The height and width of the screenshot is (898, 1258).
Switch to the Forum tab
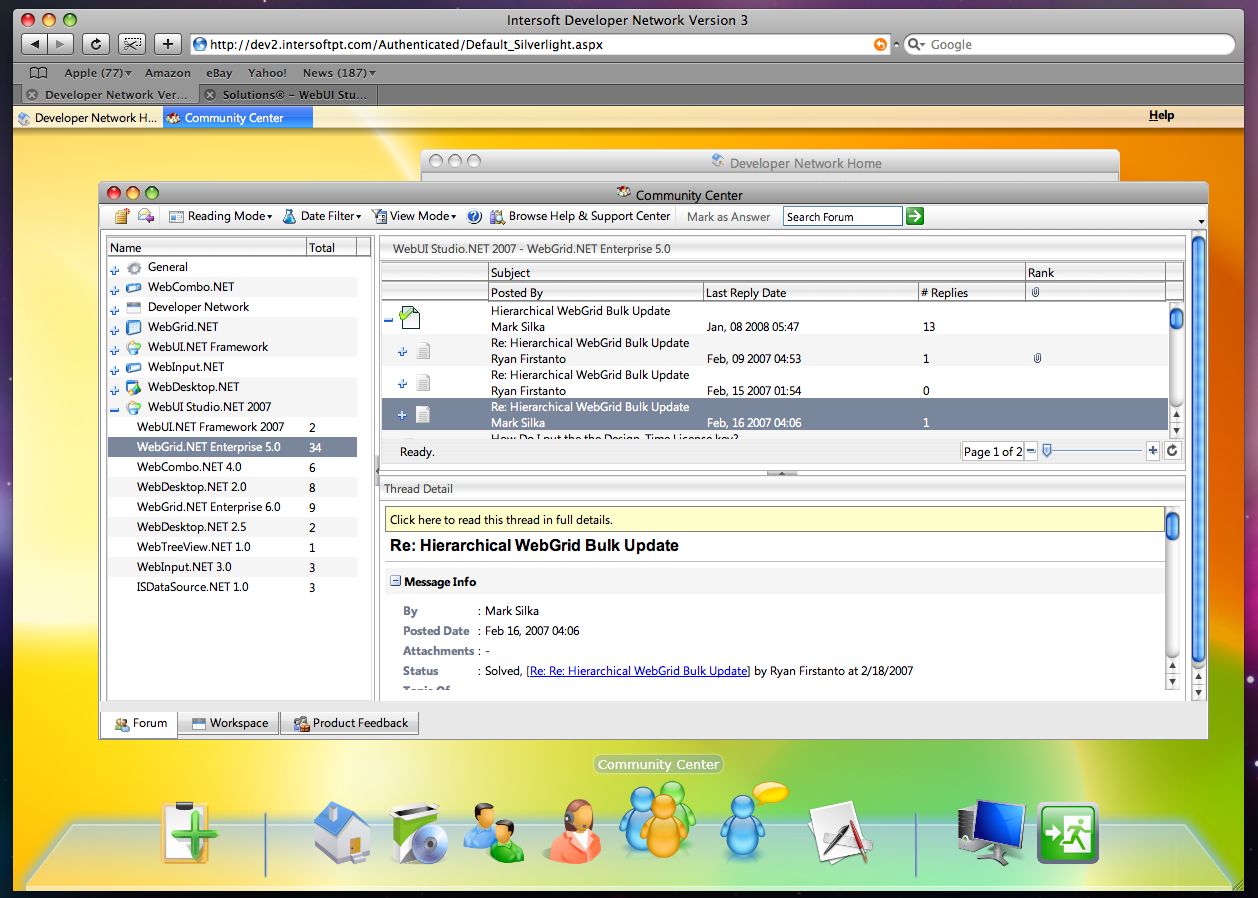click(140, 723)
